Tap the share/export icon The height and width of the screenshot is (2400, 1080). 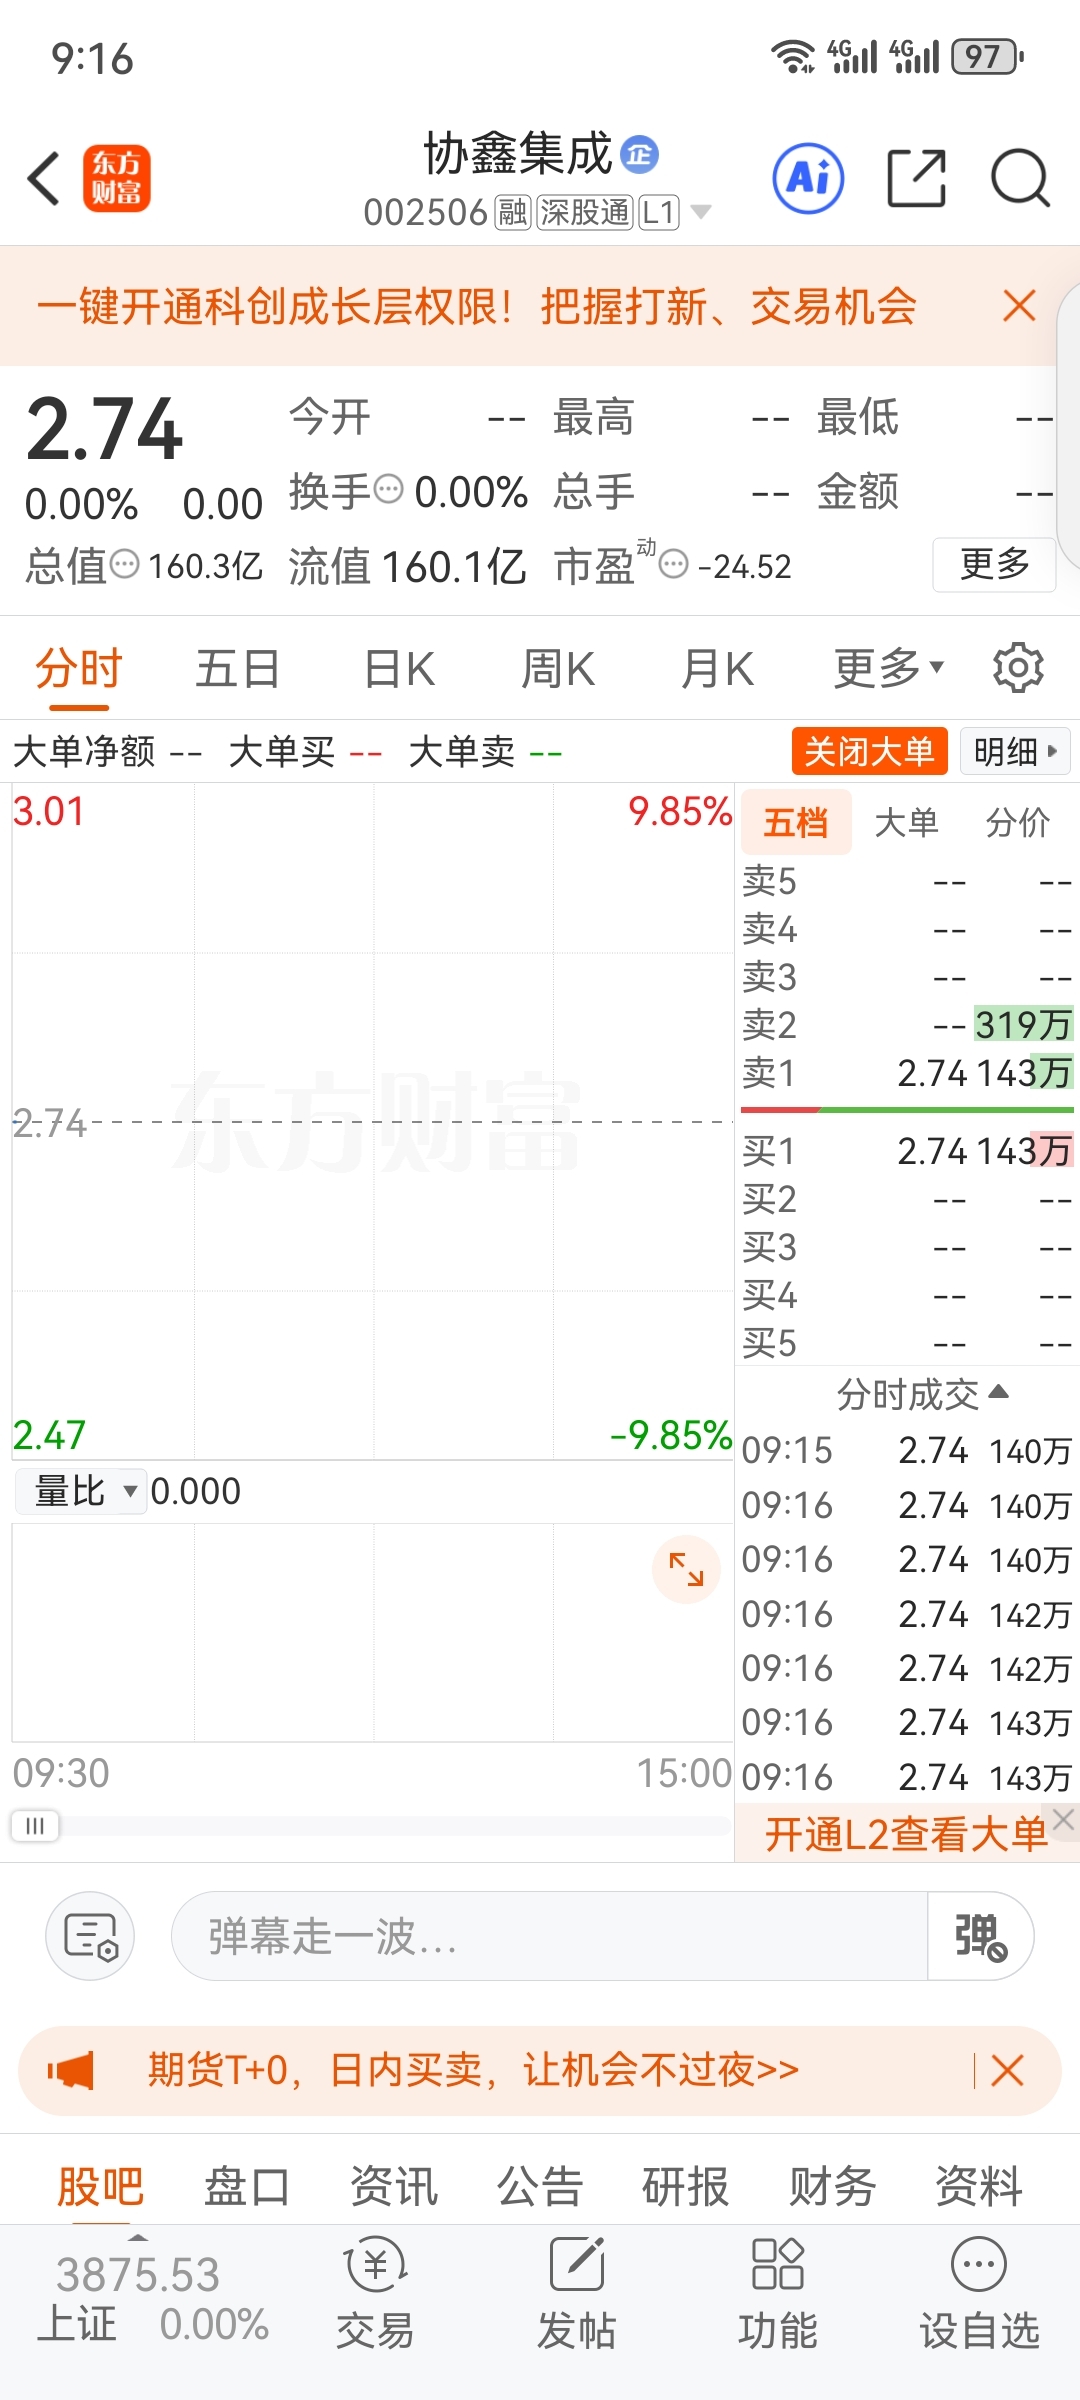click(917, 178)
